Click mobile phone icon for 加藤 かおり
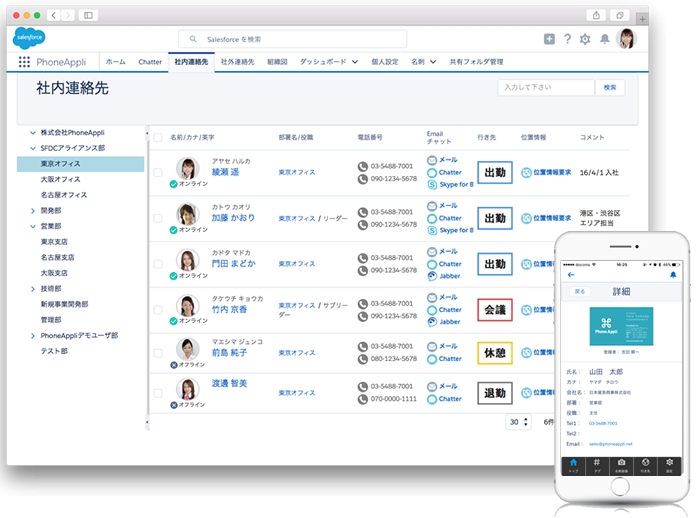700x518 pixels. point(362,225)
